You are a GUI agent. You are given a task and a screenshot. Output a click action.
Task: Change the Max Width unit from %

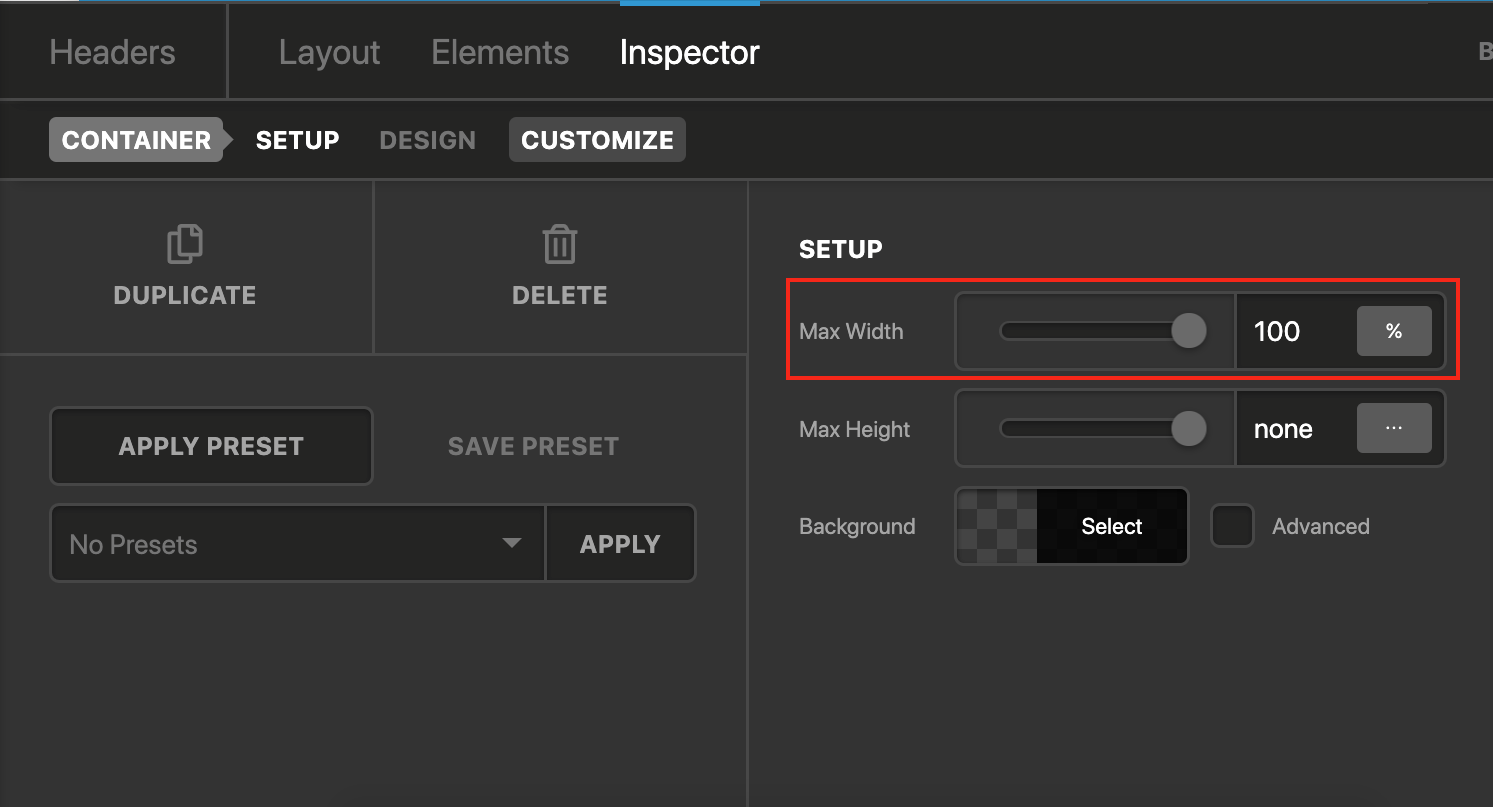(x=1394, y=331)
